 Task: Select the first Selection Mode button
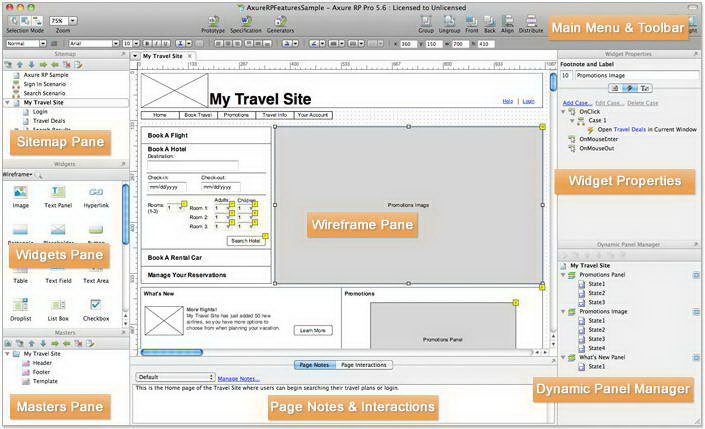click(x=13, y=21)
